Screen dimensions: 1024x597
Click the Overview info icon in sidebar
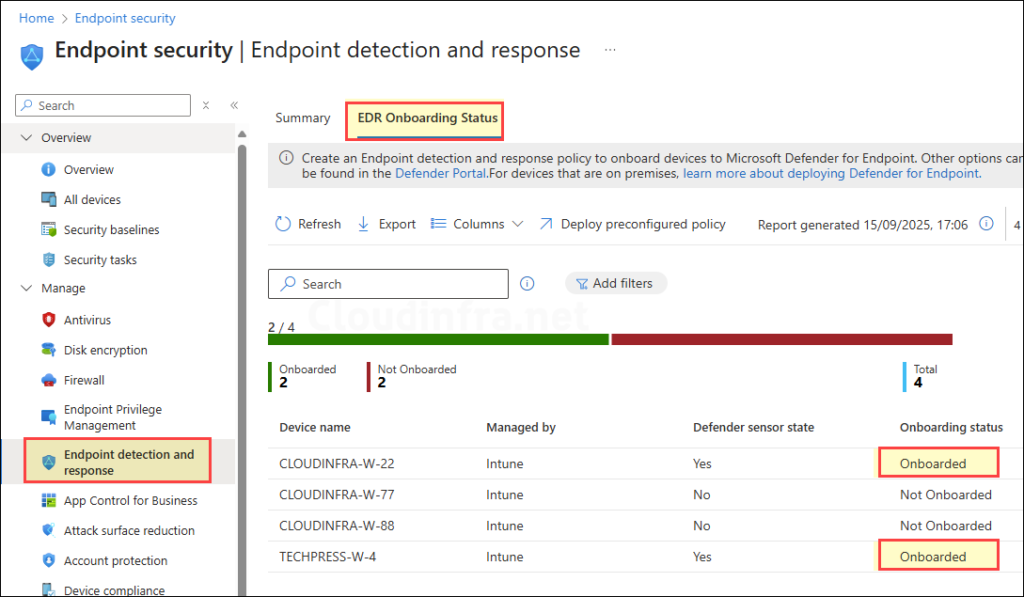[x=48, y=169]
